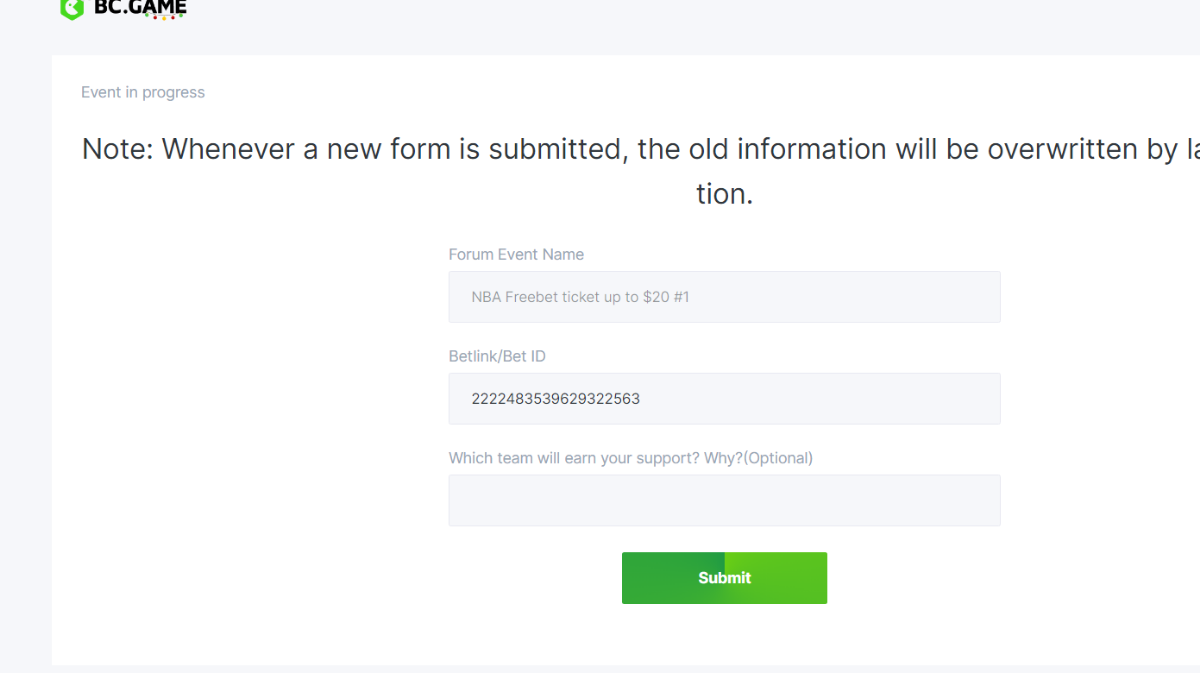Click into the Betlink/Bet ID input
The image size is (1200, 673).
tap(724, 399)
